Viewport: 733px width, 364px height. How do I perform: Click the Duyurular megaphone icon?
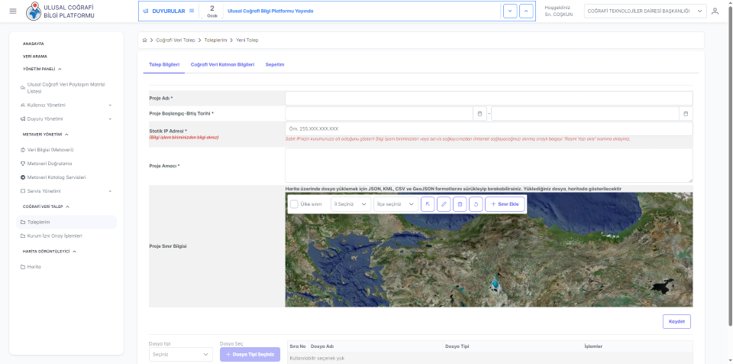(x=146, y=11)
